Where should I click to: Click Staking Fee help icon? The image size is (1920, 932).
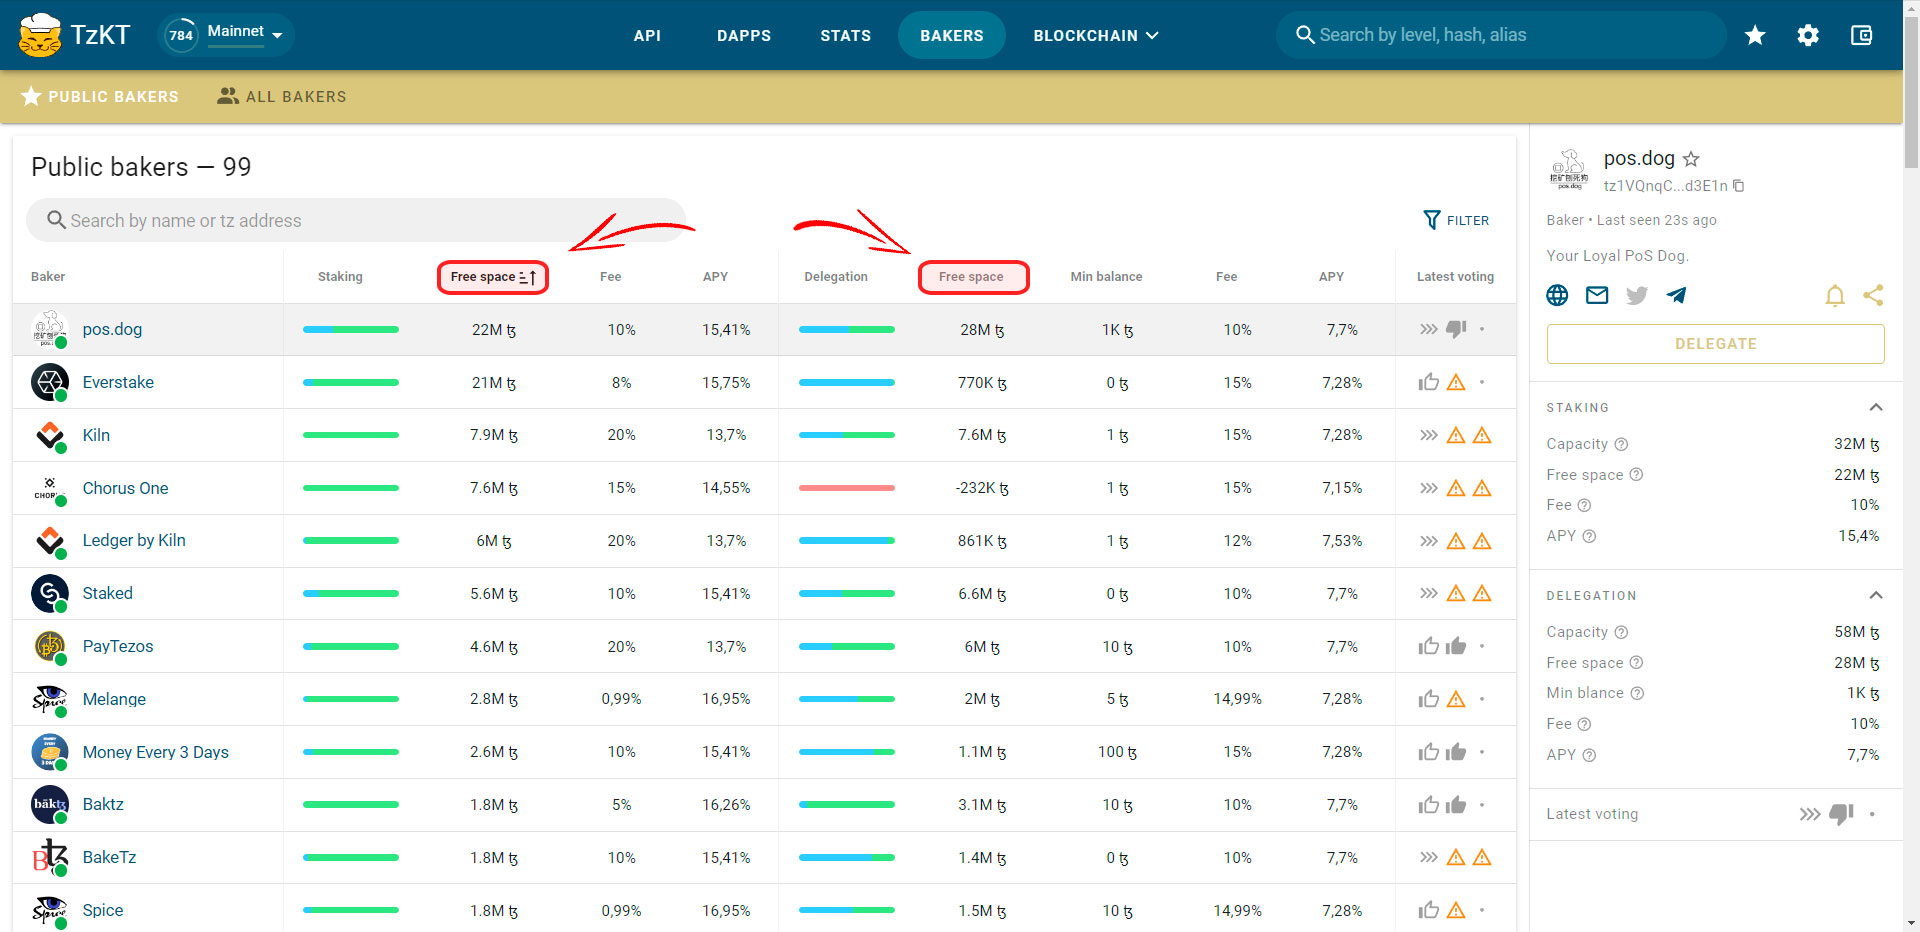click(x=1584, y=505)
